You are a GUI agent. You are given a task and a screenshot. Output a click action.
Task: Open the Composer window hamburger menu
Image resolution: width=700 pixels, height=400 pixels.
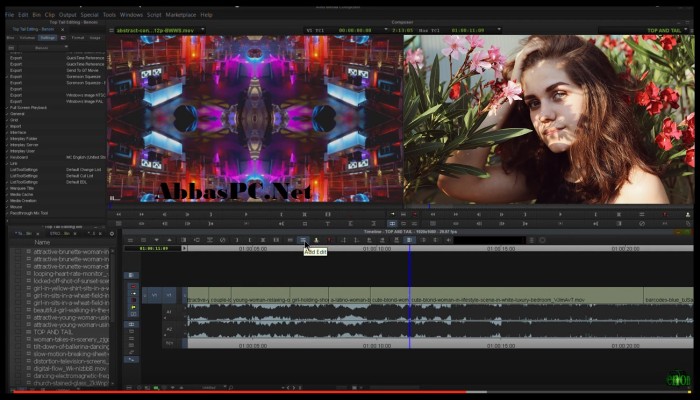(x=111, y=30)
